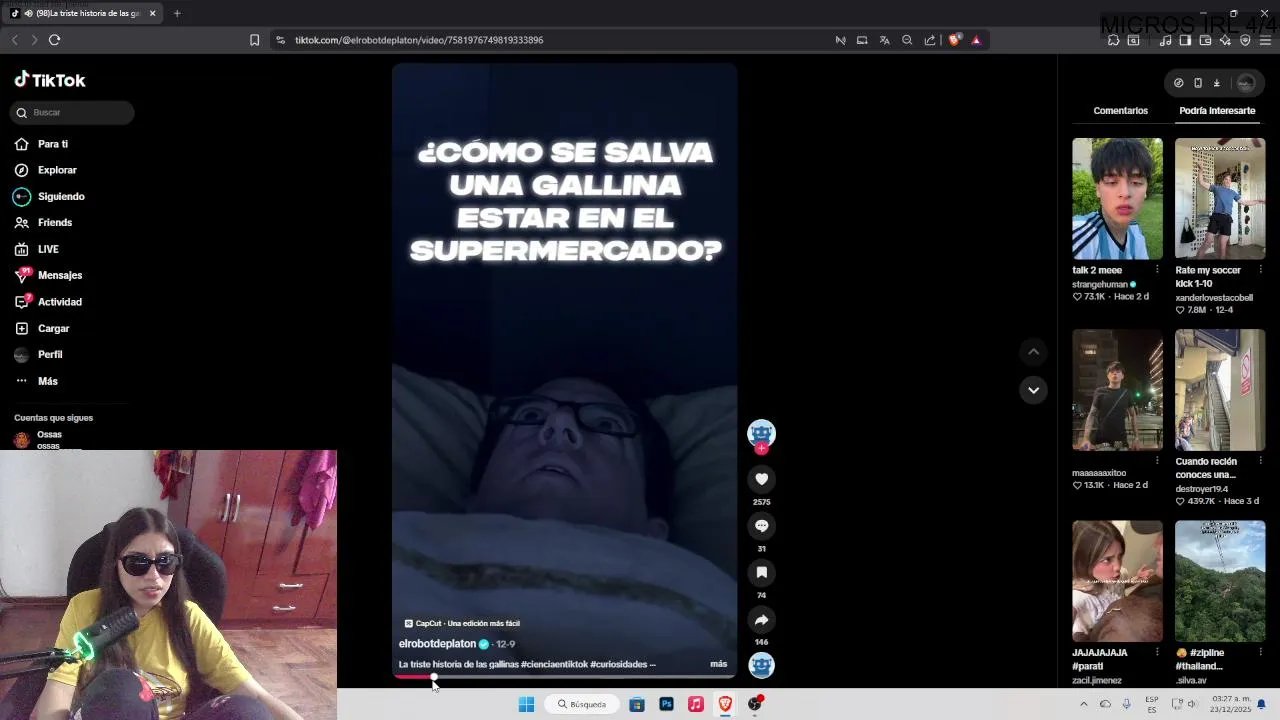The height and width of the screenshot is (720, 1280).
Task: Open the TikTok coins icon in the top pill
Action: [1178, 83]
